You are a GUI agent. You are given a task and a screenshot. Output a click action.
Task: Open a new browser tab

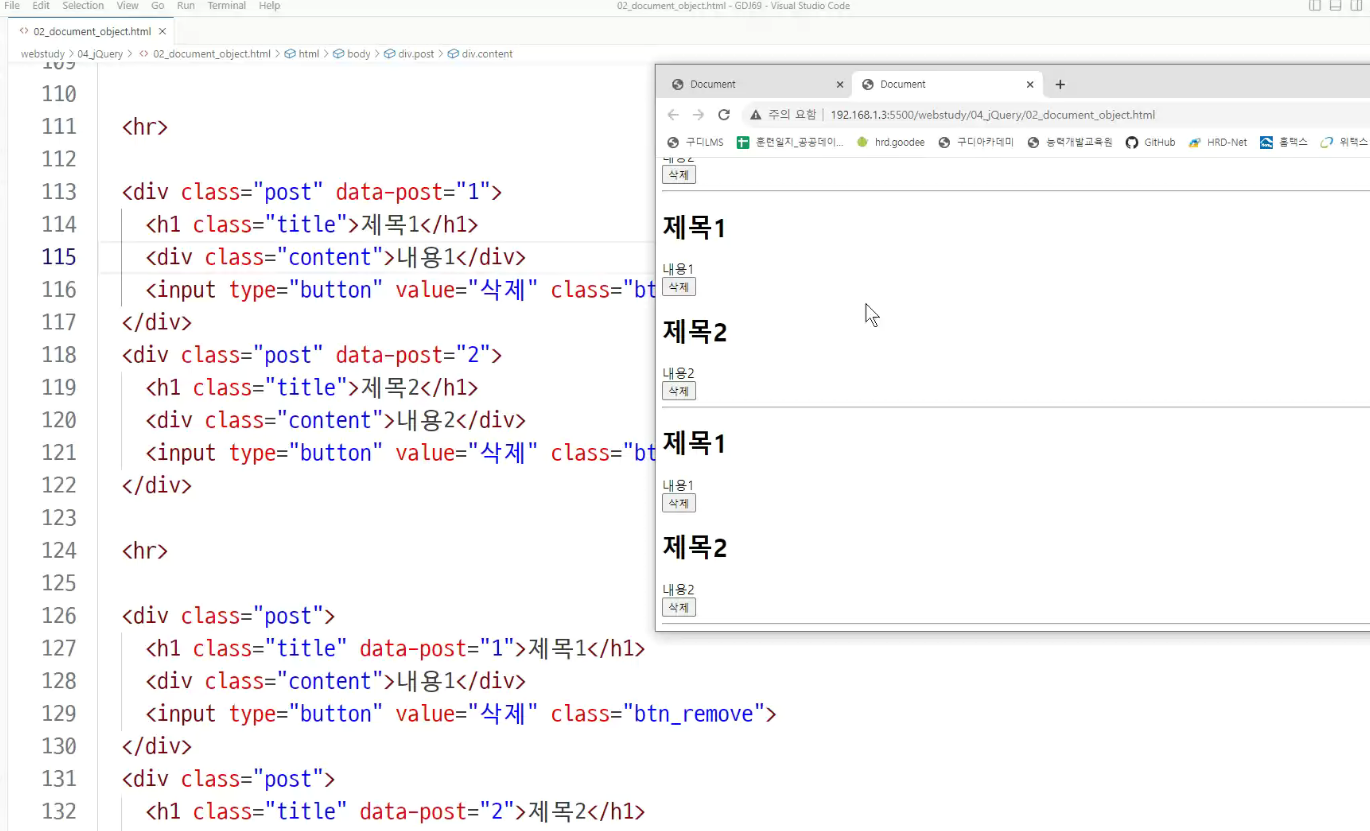tap(1060, 85)
